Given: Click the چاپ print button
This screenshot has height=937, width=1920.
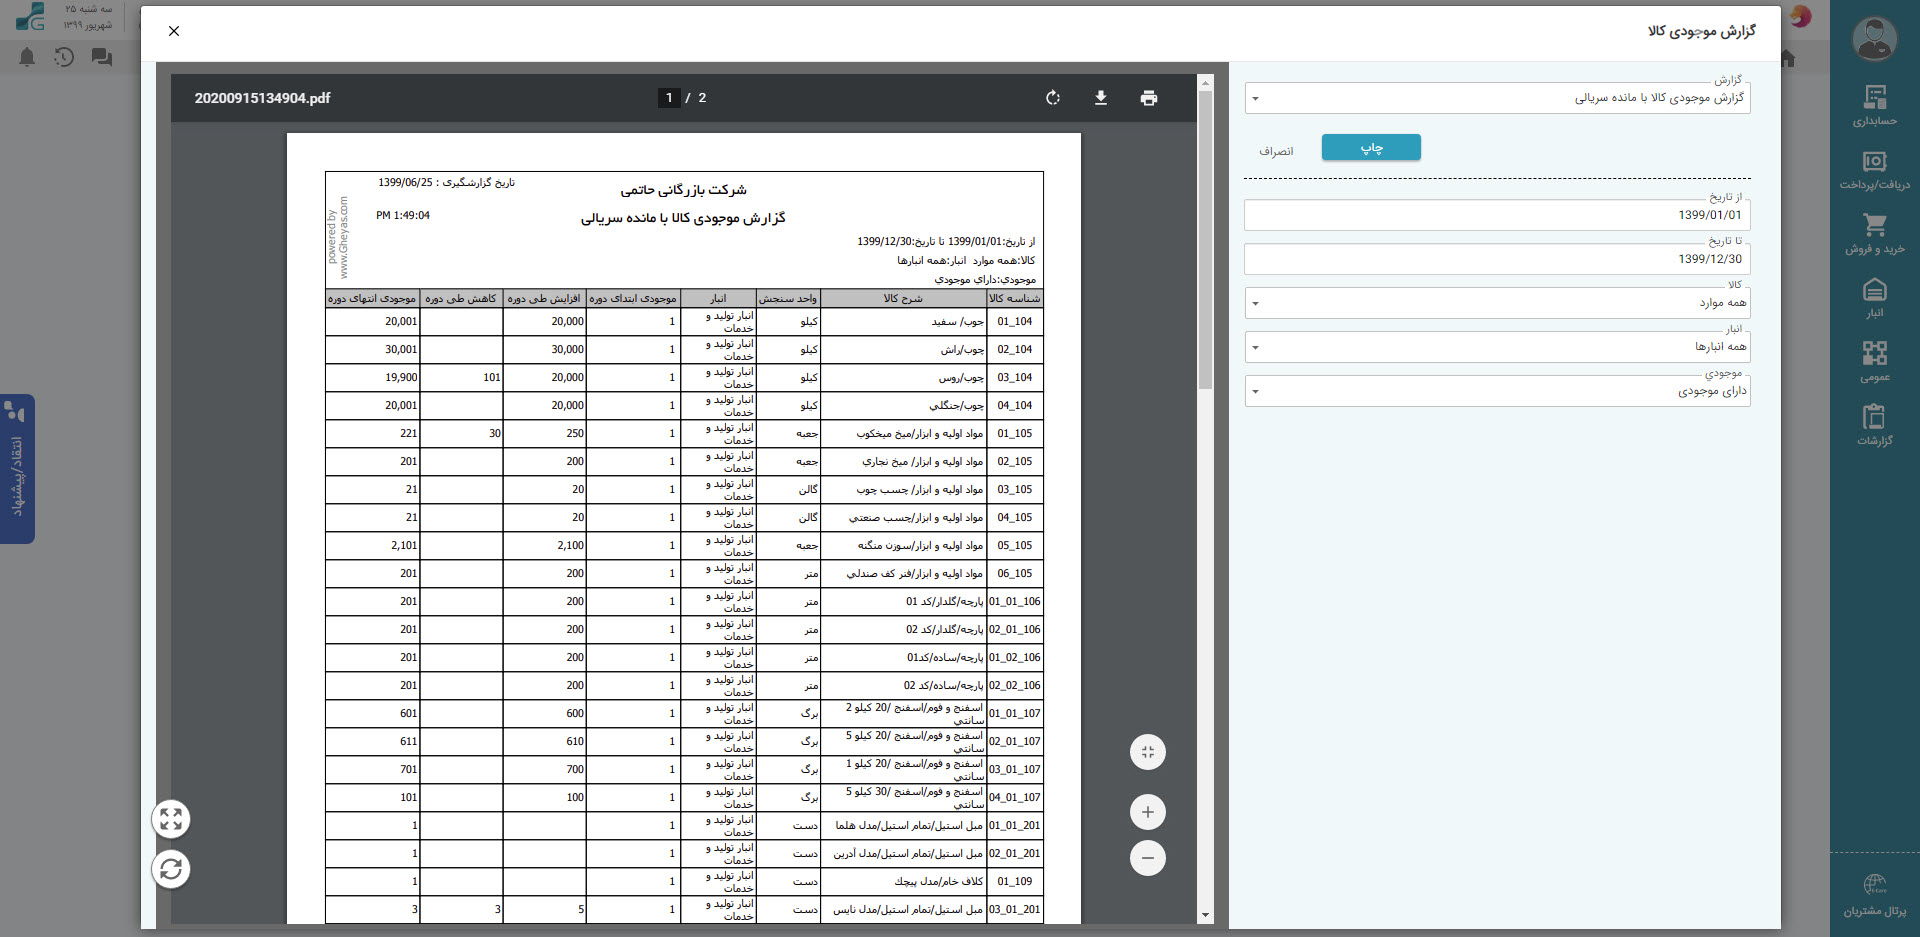Looking at the screenshot, I should tap(1371, 147).
